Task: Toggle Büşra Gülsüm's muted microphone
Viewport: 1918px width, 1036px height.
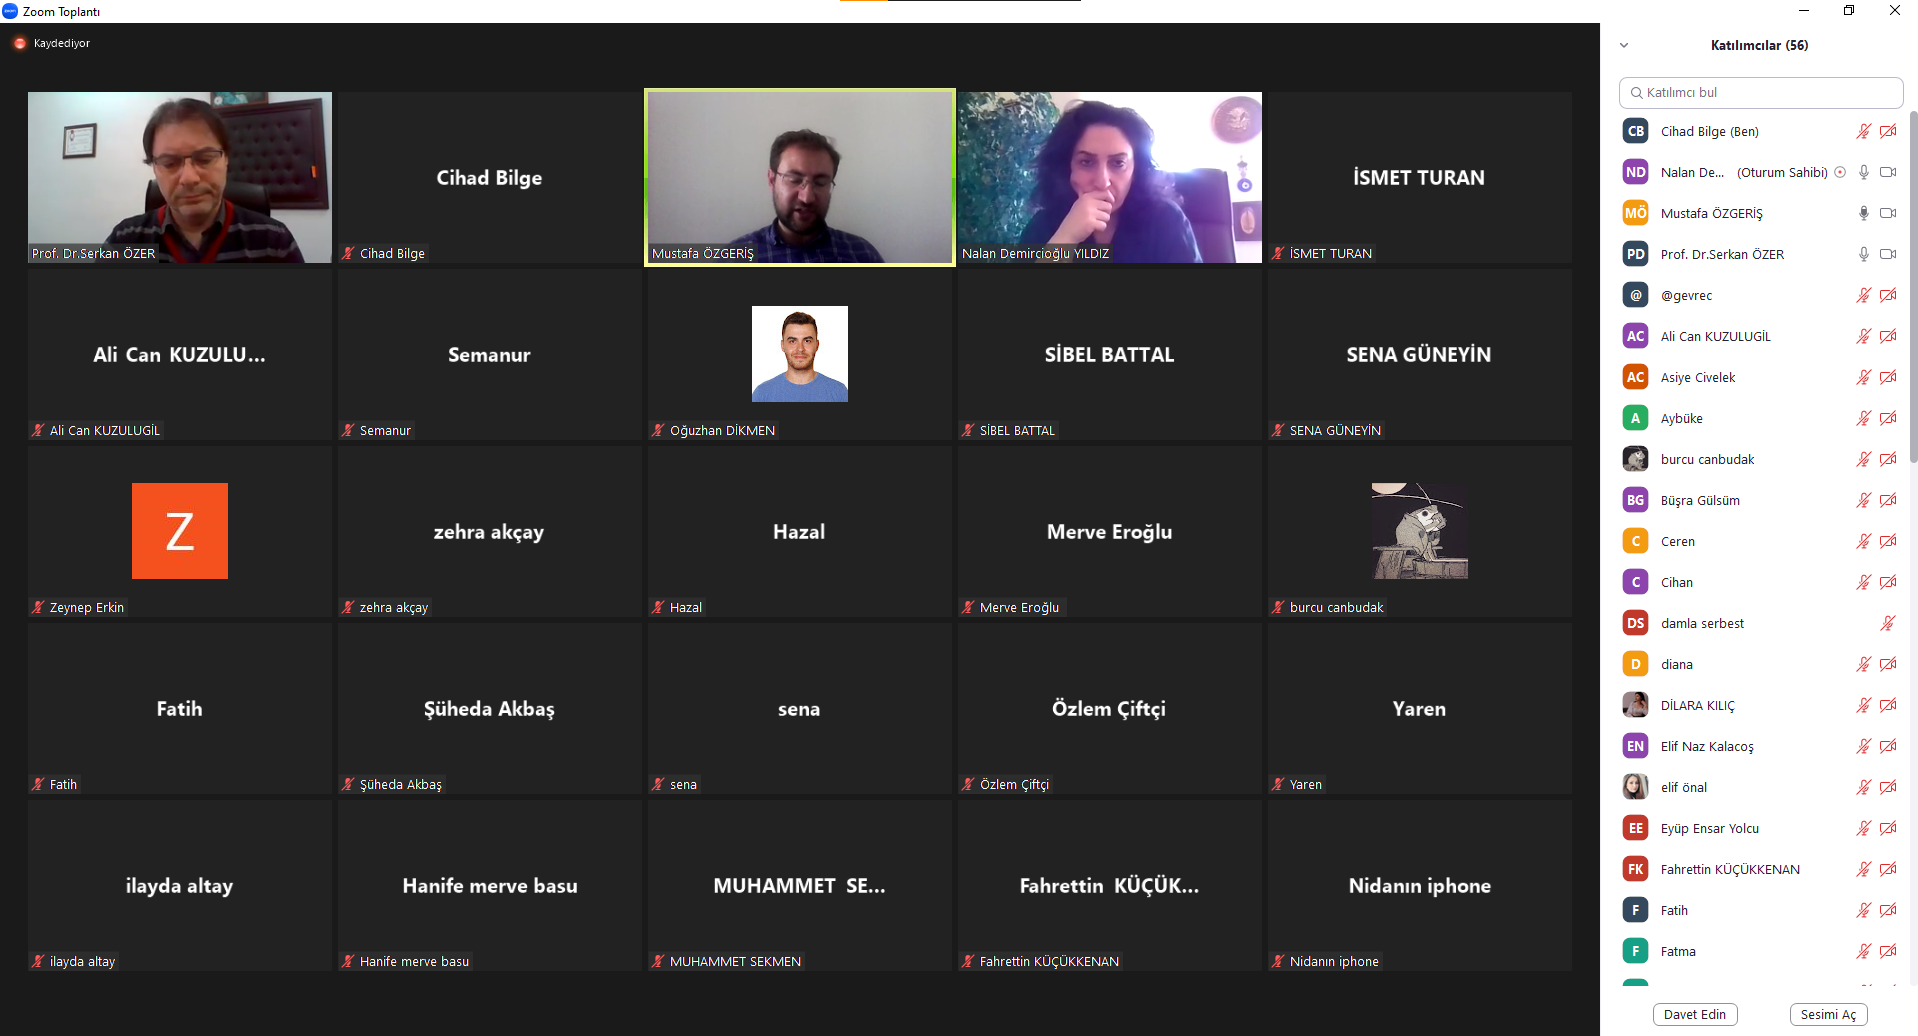Action: pos(1864,500)
